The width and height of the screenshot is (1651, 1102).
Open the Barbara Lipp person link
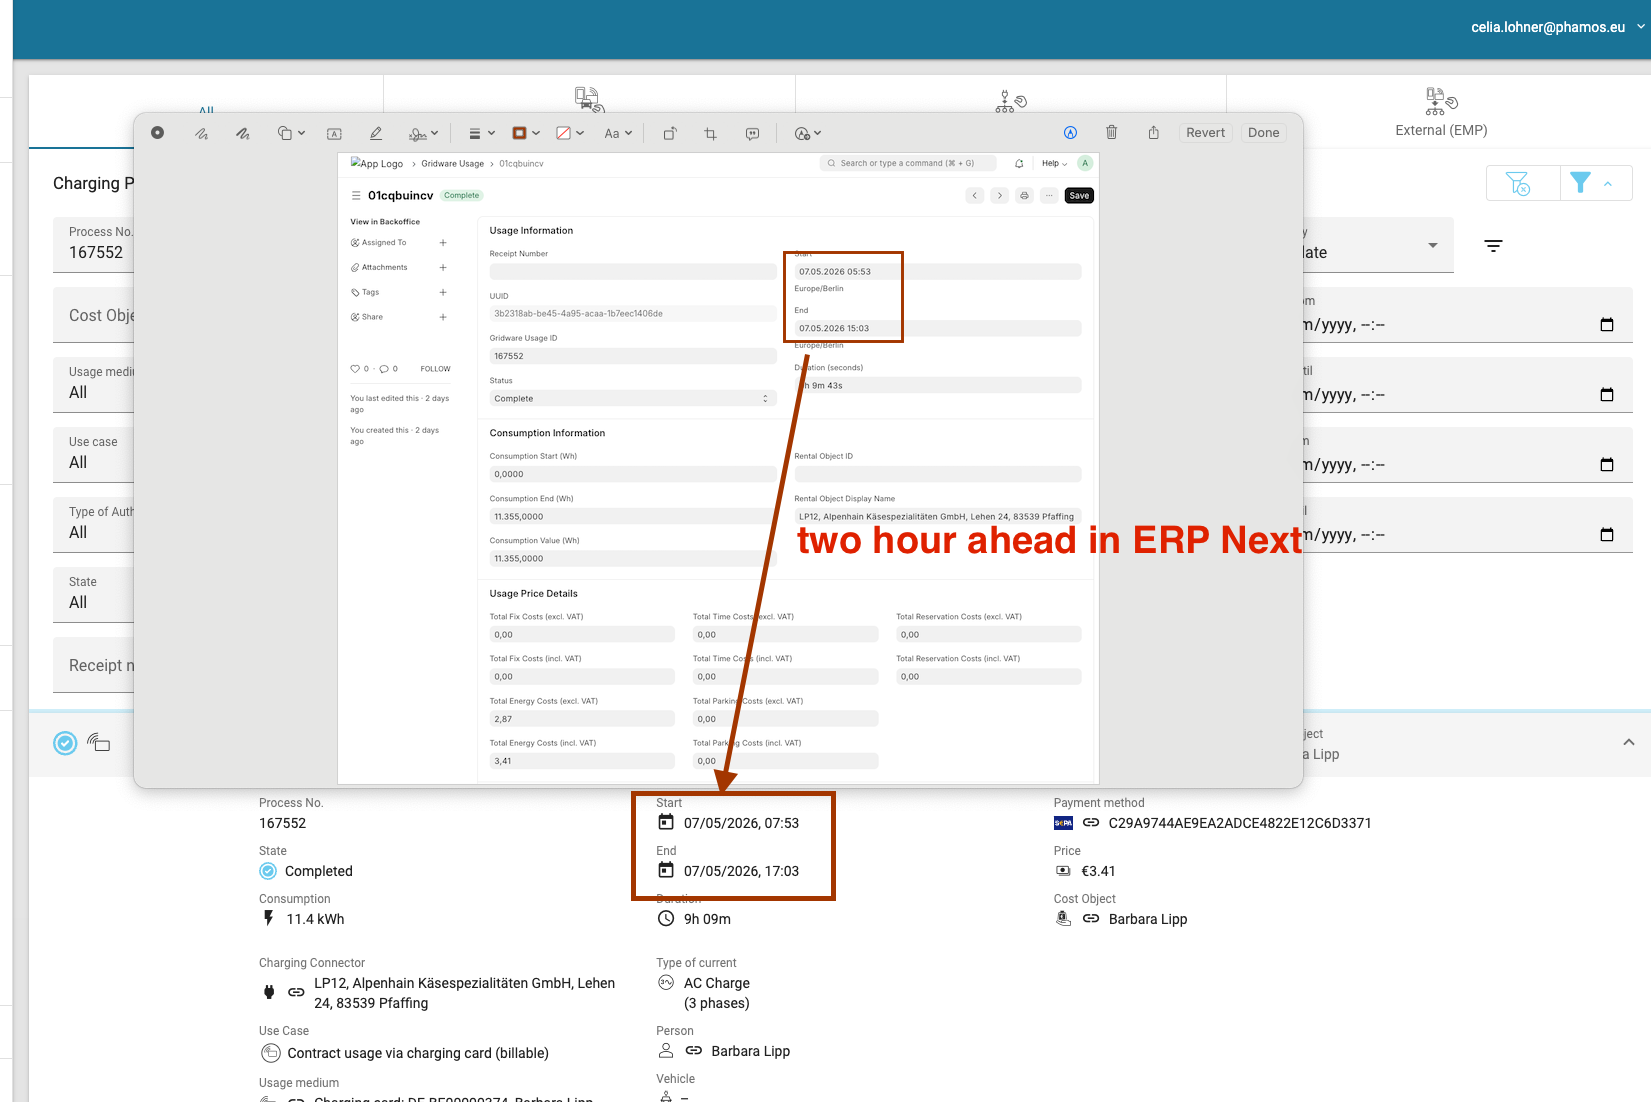click(x=751, y=1051)
